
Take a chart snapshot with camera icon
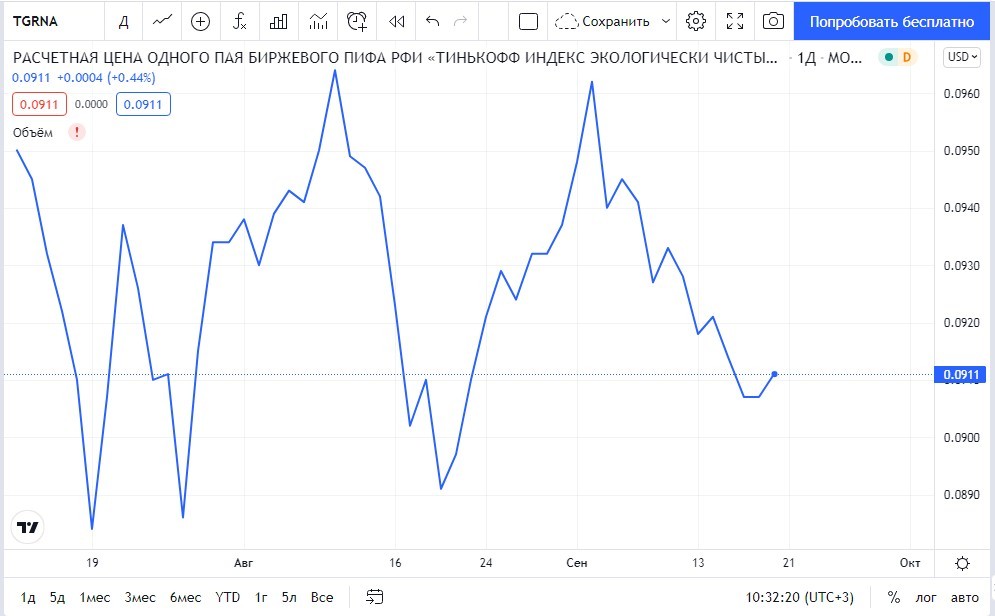tap(773, 21)
